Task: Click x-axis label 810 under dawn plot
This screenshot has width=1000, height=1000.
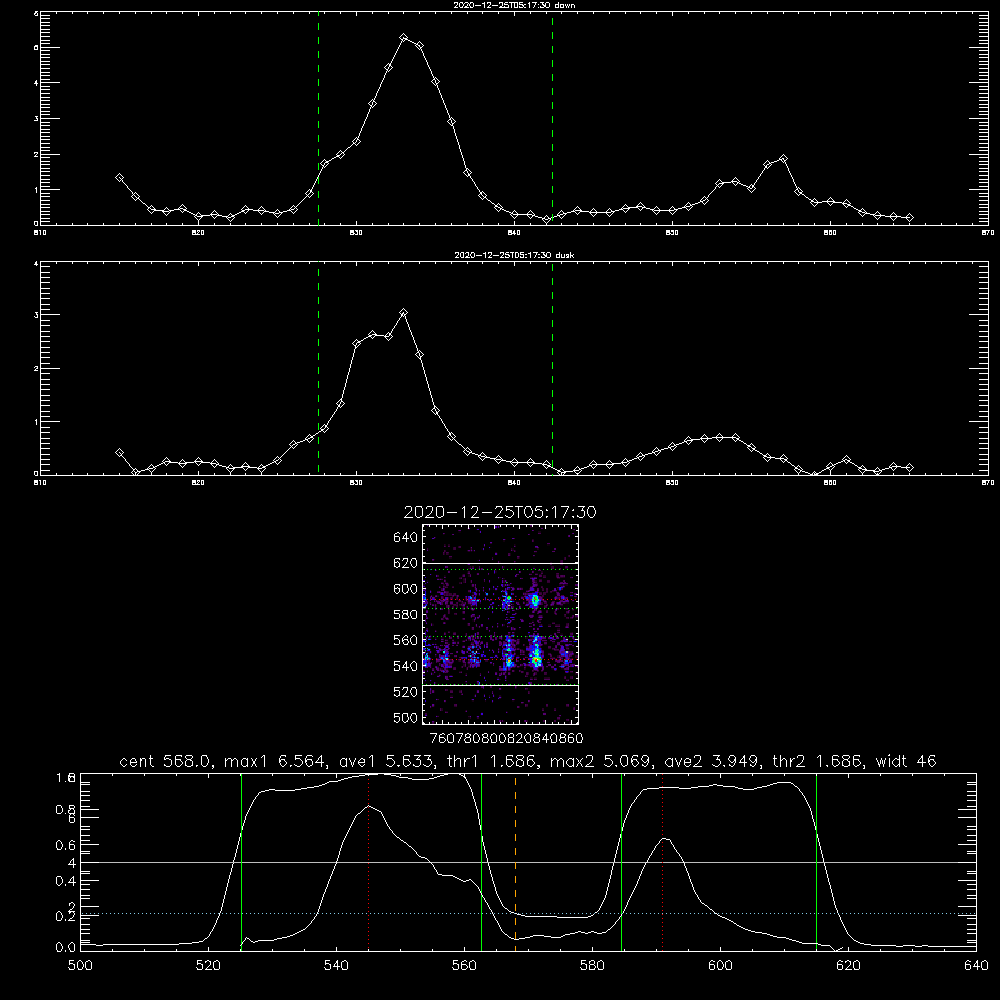Action: [40, 233]
